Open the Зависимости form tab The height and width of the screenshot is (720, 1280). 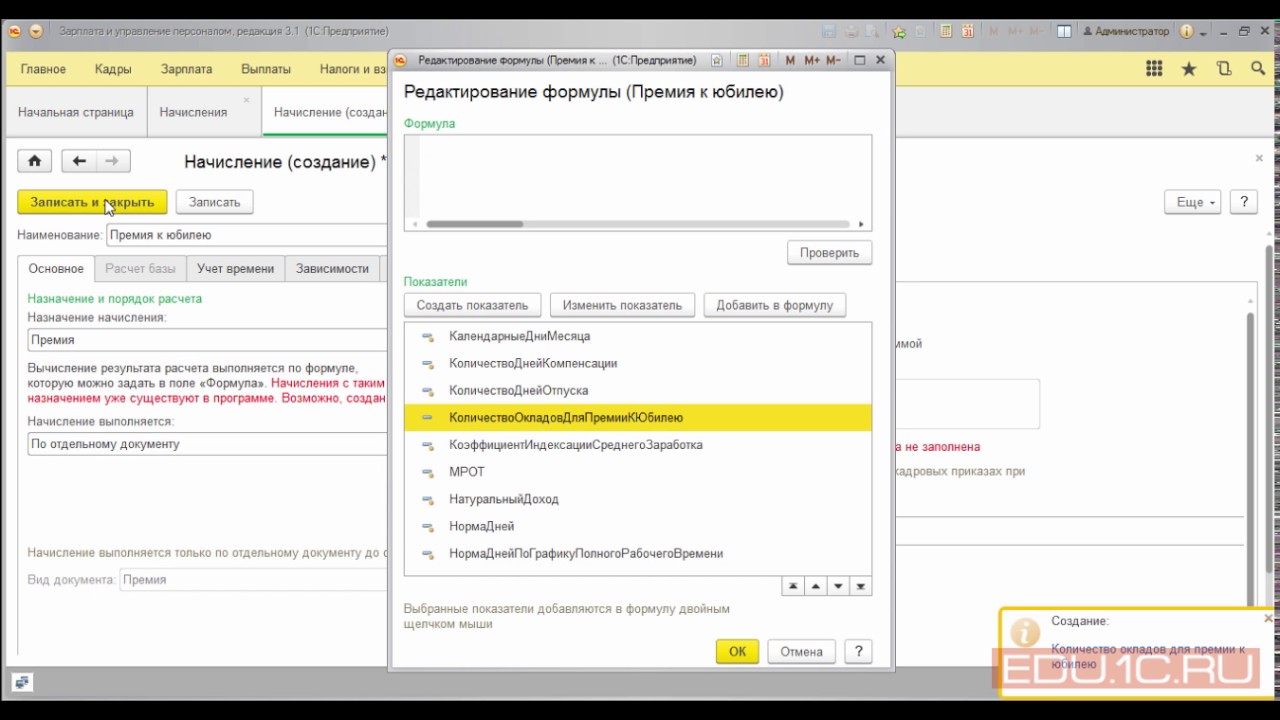pos(332,268)
